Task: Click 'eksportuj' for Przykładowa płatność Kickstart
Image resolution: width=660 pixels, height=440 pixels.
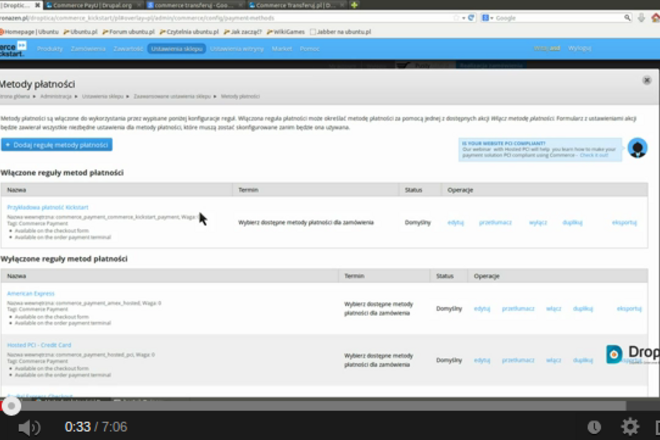Action: [625, 222]
